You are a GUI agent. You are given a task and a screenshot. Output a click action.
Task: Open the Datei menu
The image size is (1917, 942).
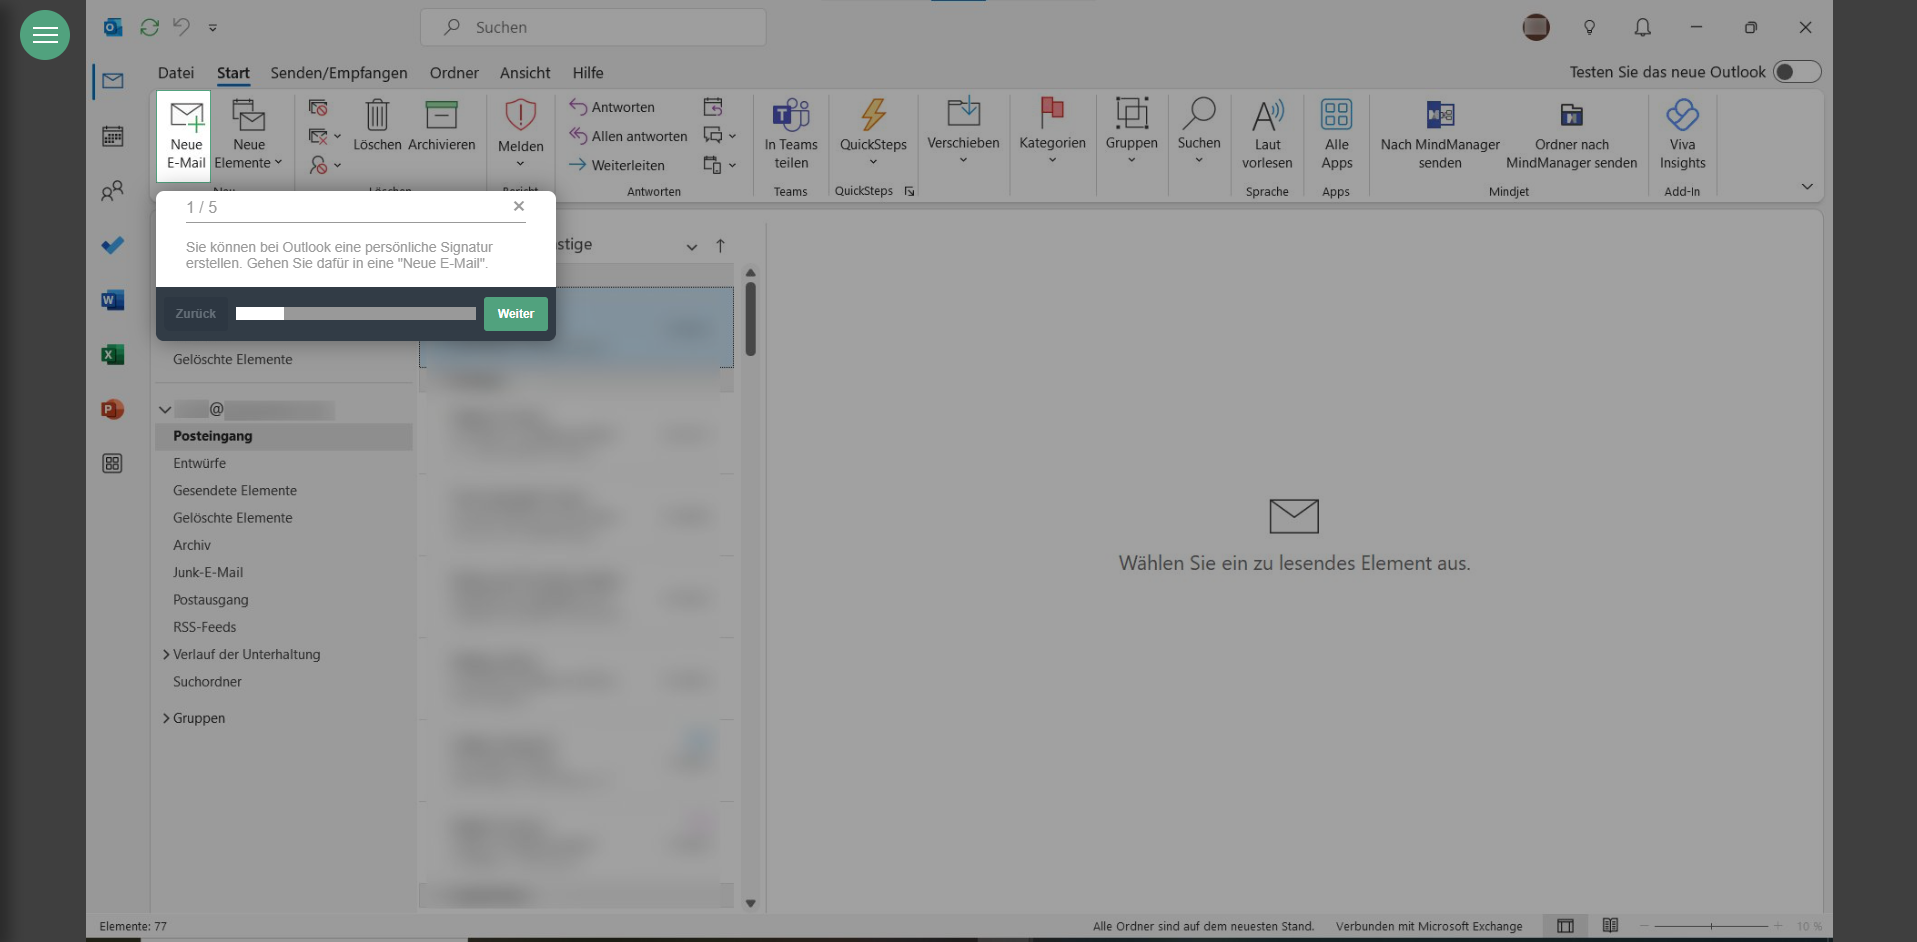175,73
